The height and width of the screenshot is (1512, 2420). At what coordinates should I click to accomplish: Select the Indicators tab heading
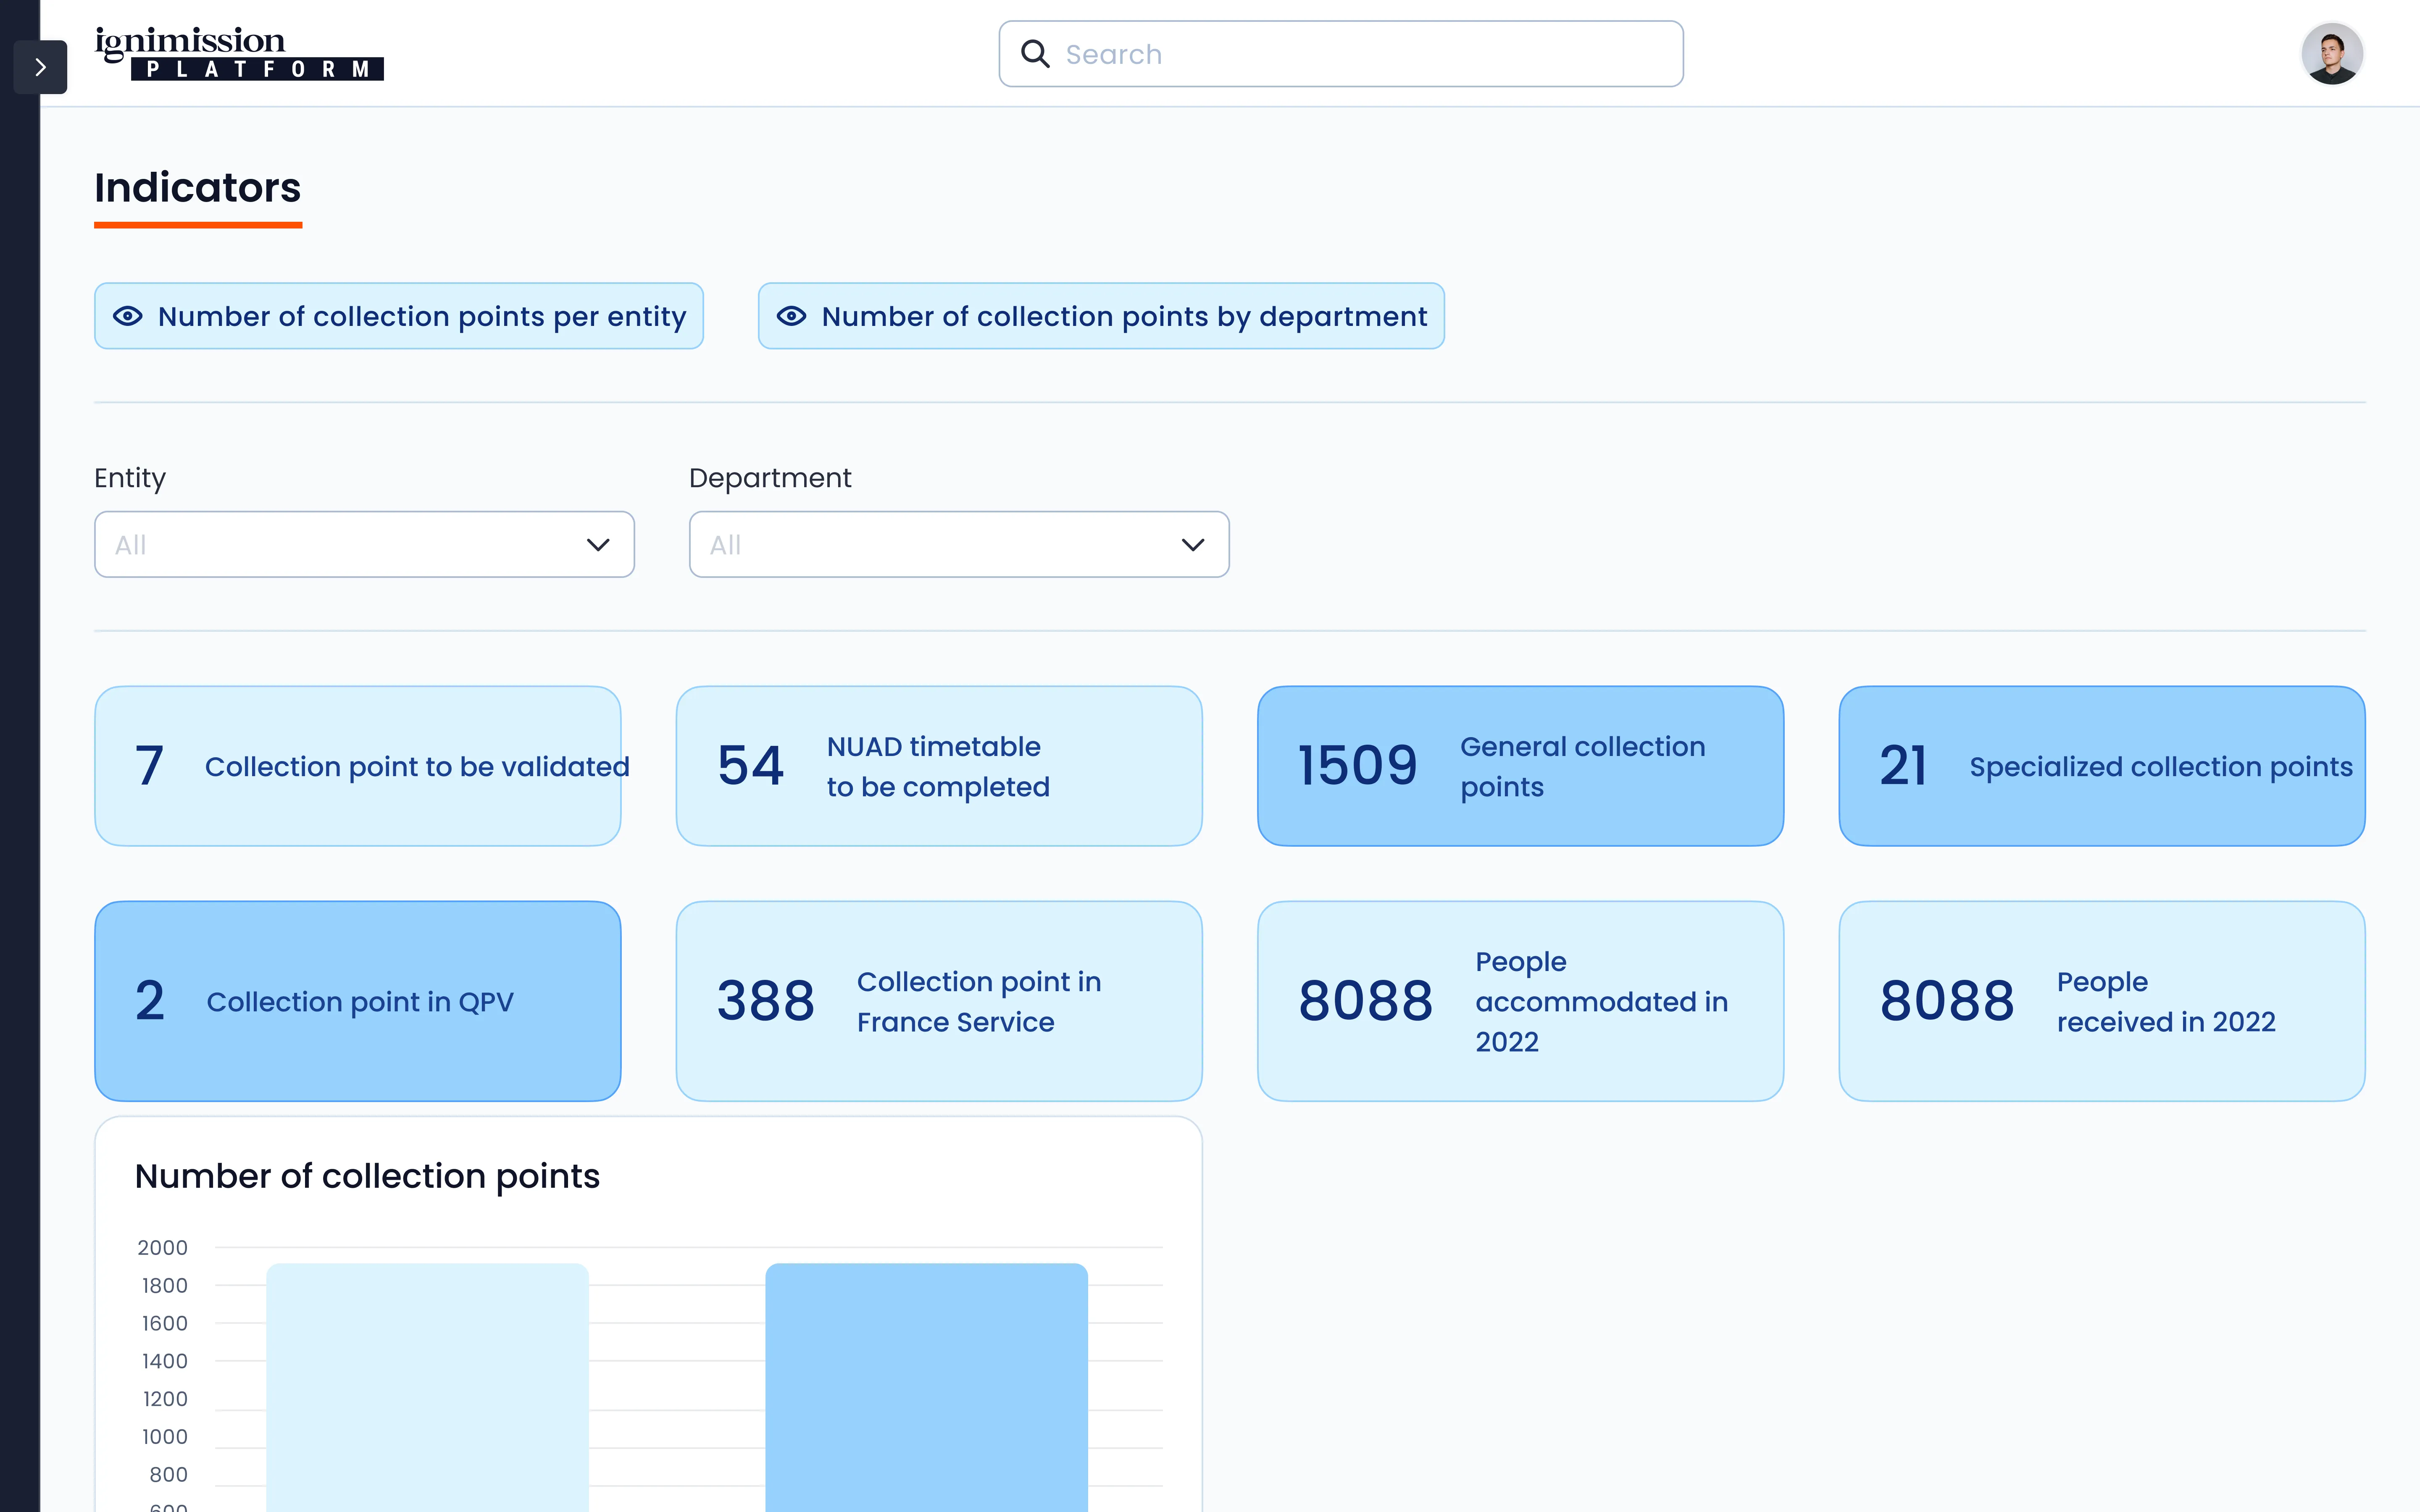(198, 188)
